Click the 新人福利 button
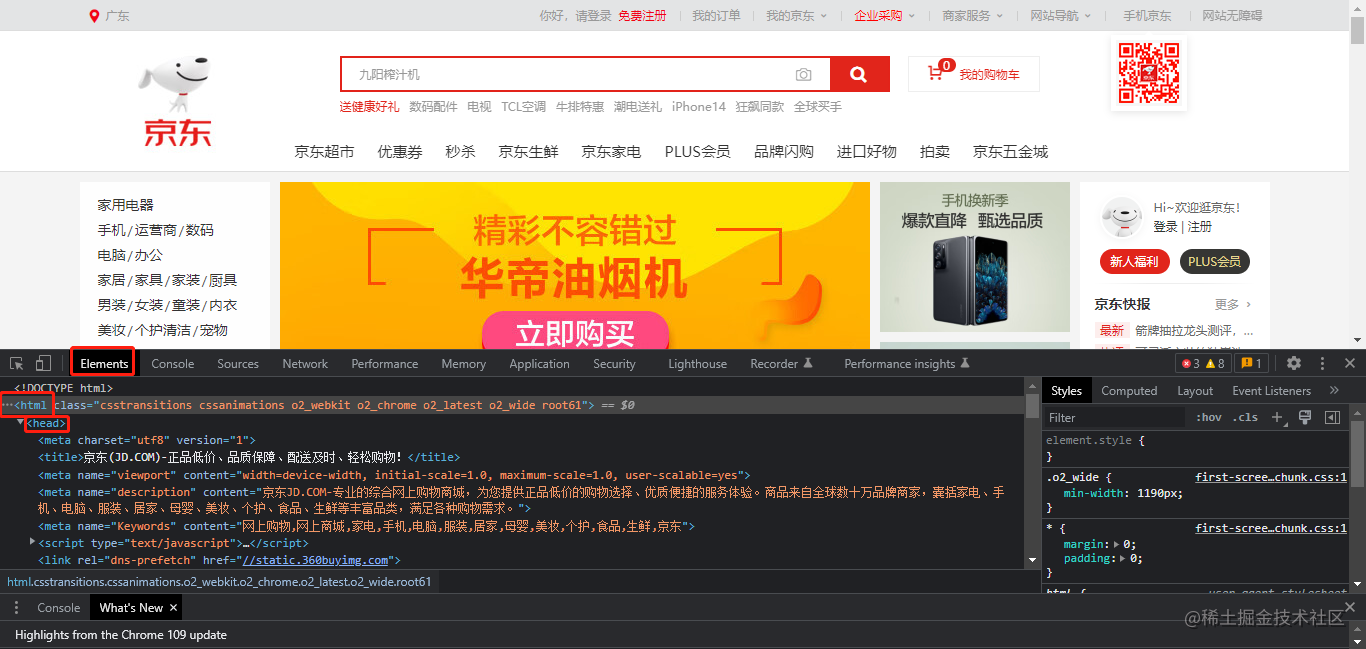 click(1134, 262)
